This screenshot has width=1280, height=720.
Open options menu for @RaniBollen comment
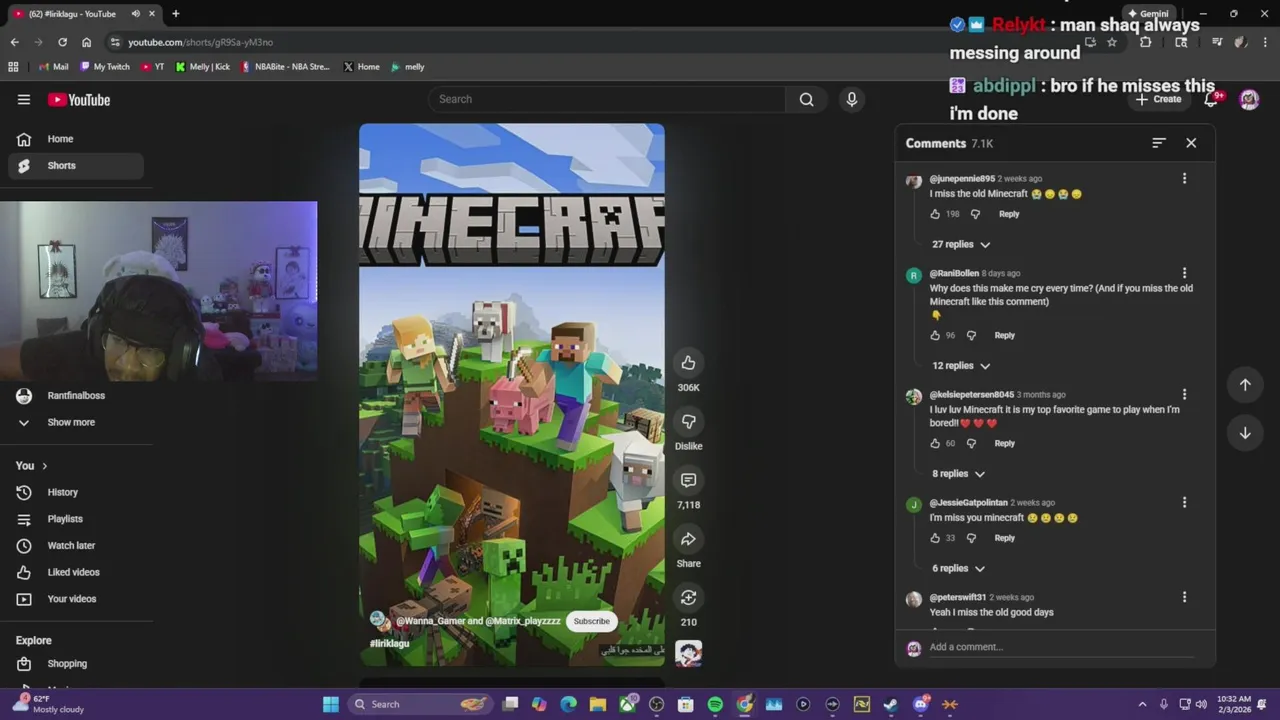1184,273
